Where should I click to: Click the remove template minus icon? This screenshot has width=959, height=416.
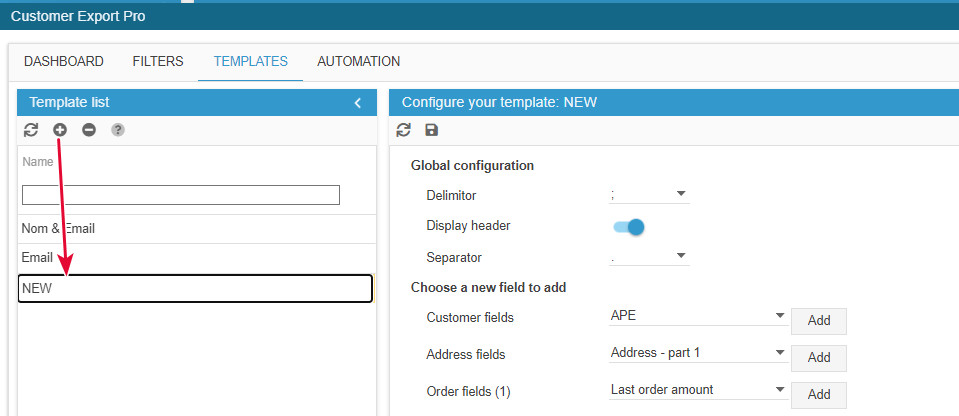[89, 130]
